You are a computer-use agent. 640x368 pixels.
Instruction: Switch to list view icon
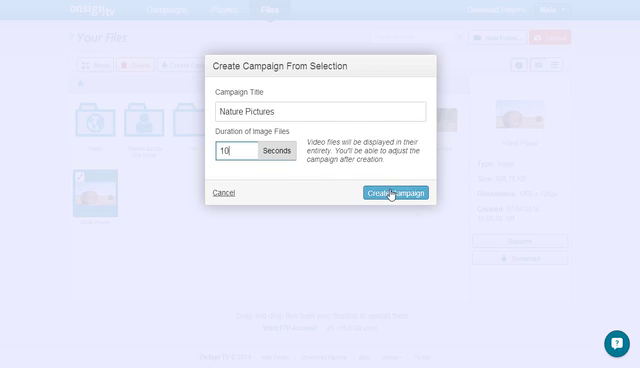click(554, 65)
